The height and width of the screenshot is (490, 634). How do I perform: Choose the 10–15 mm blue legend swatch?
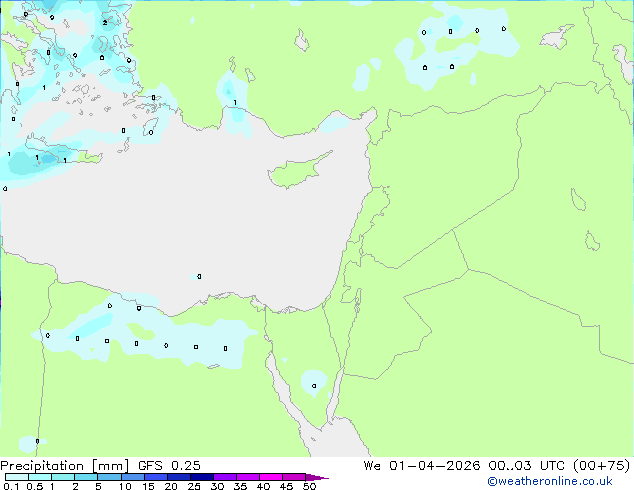pyautogui.click(x=132, y=477)
